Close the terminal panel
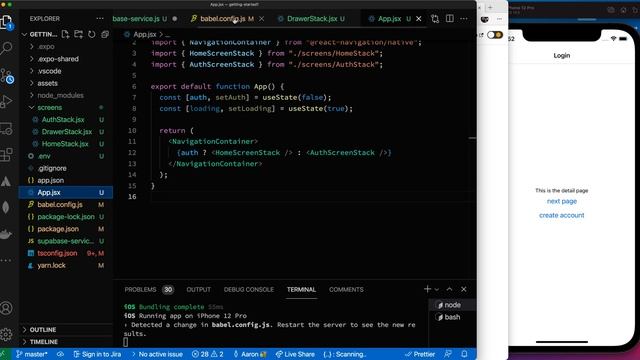 click(464, 289)
